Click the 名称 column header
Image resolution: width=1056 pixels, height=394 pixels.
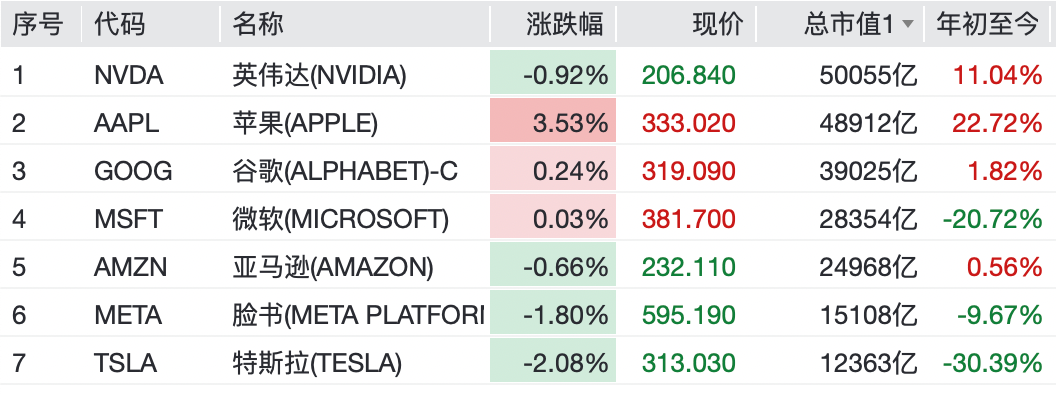click(x=258, y=24)
